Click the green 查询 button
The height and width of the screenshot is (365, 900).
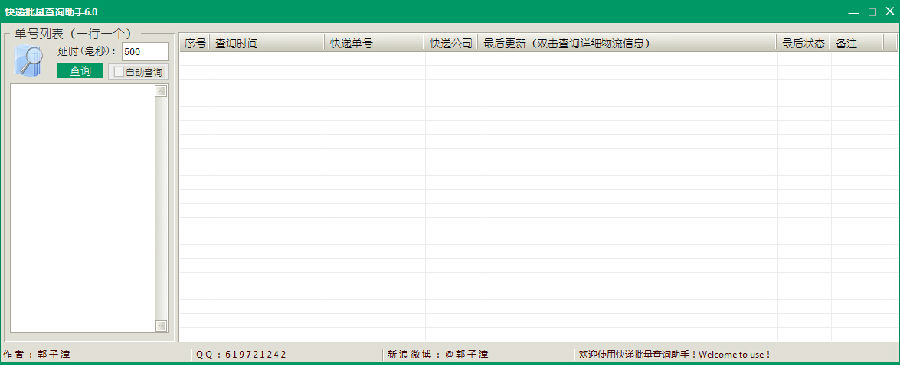[80, 71]
